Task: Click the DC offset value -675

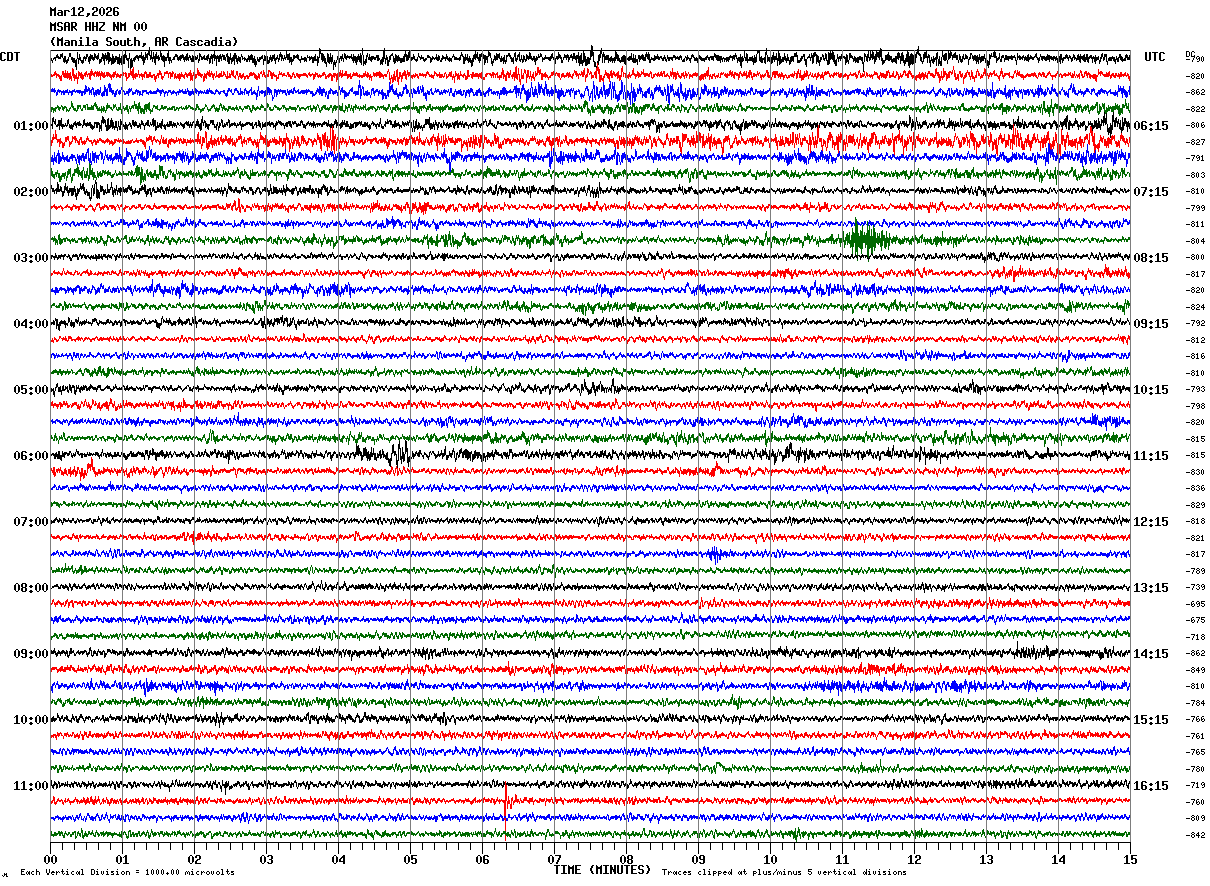Action: [1195, 620]
